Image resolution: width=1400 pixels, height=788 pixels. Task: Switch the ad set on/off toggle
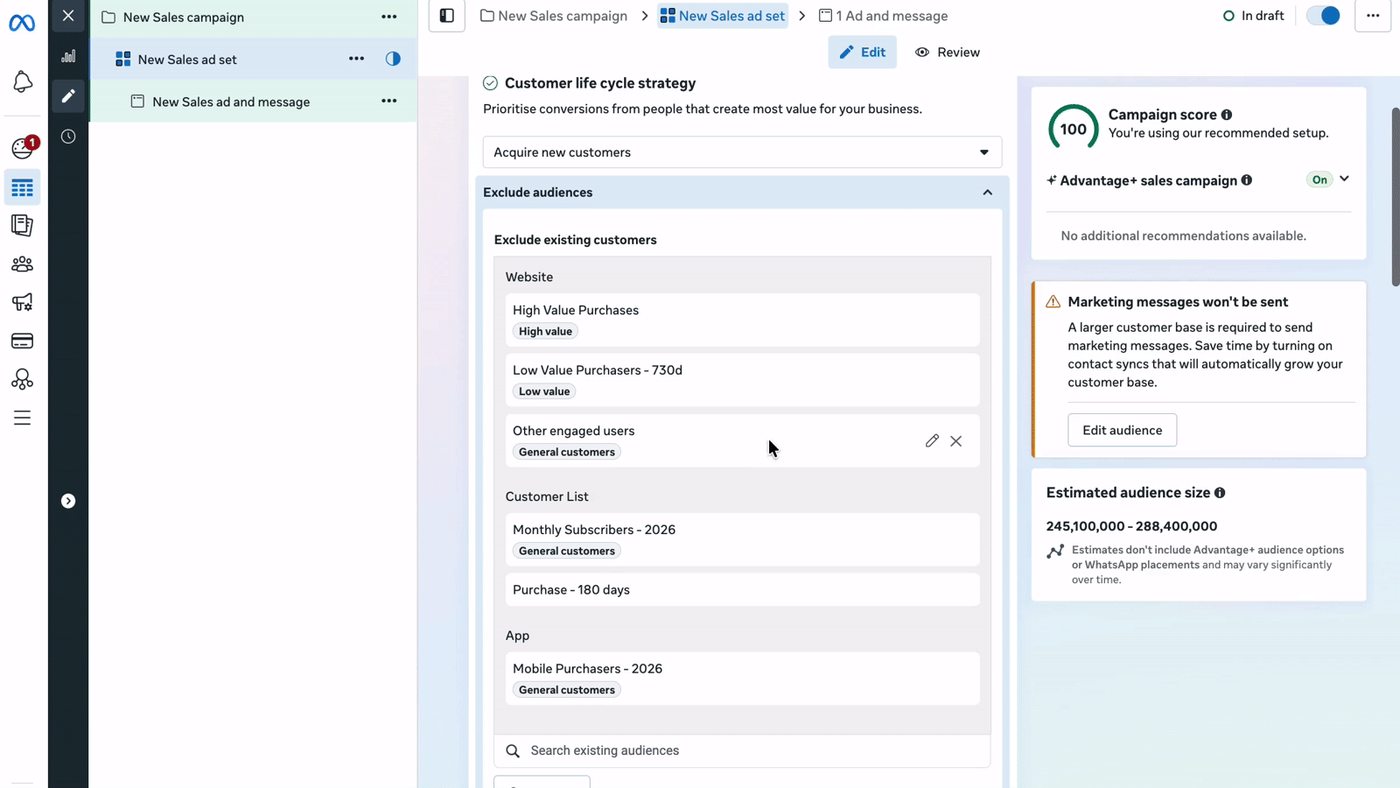pos(1324,16)
